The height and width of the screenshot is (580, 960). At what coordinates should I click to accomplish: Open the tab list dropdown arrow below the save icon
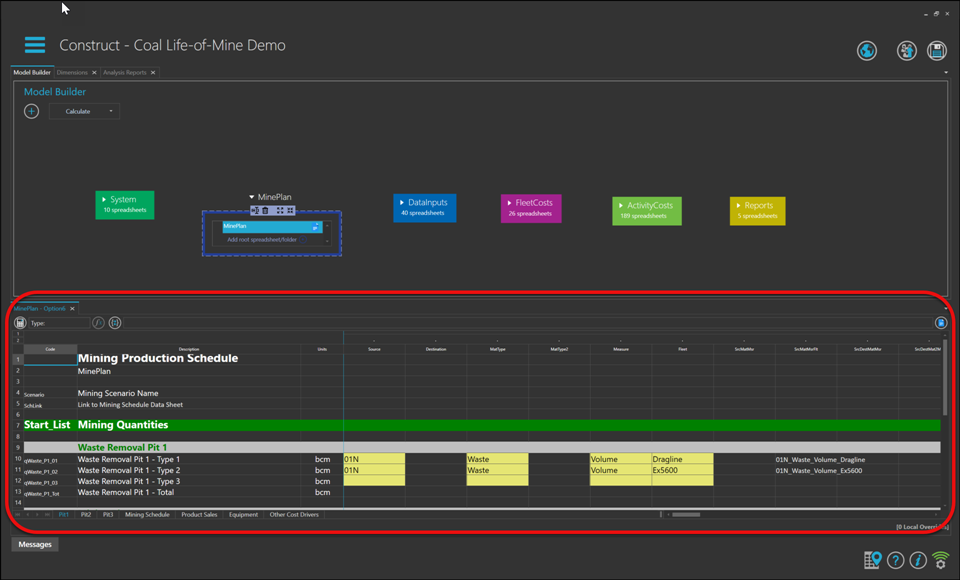tap(946, 72)
